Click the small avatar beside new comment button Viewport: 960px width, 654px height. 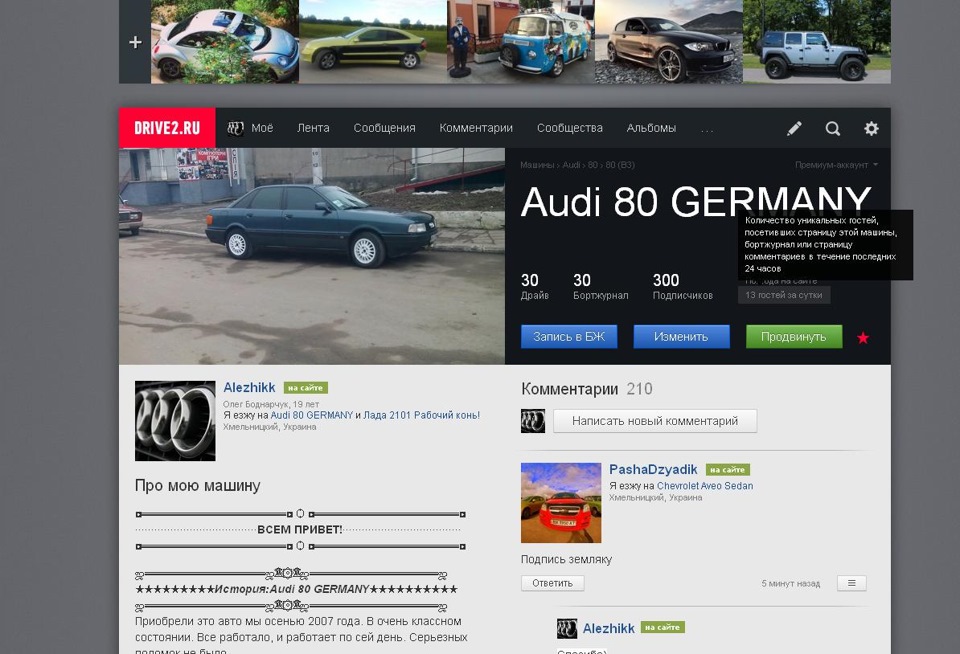click(533, 421)
